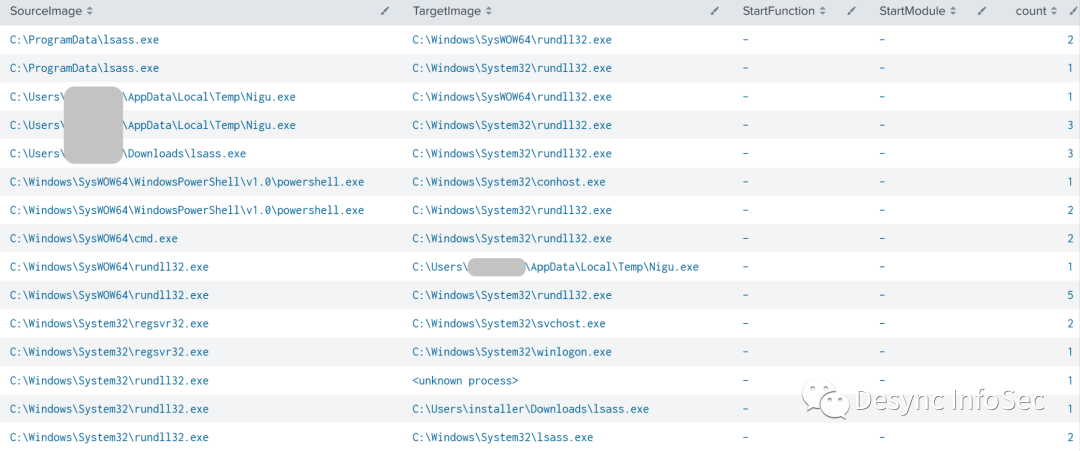Click count value 5

1070,295
